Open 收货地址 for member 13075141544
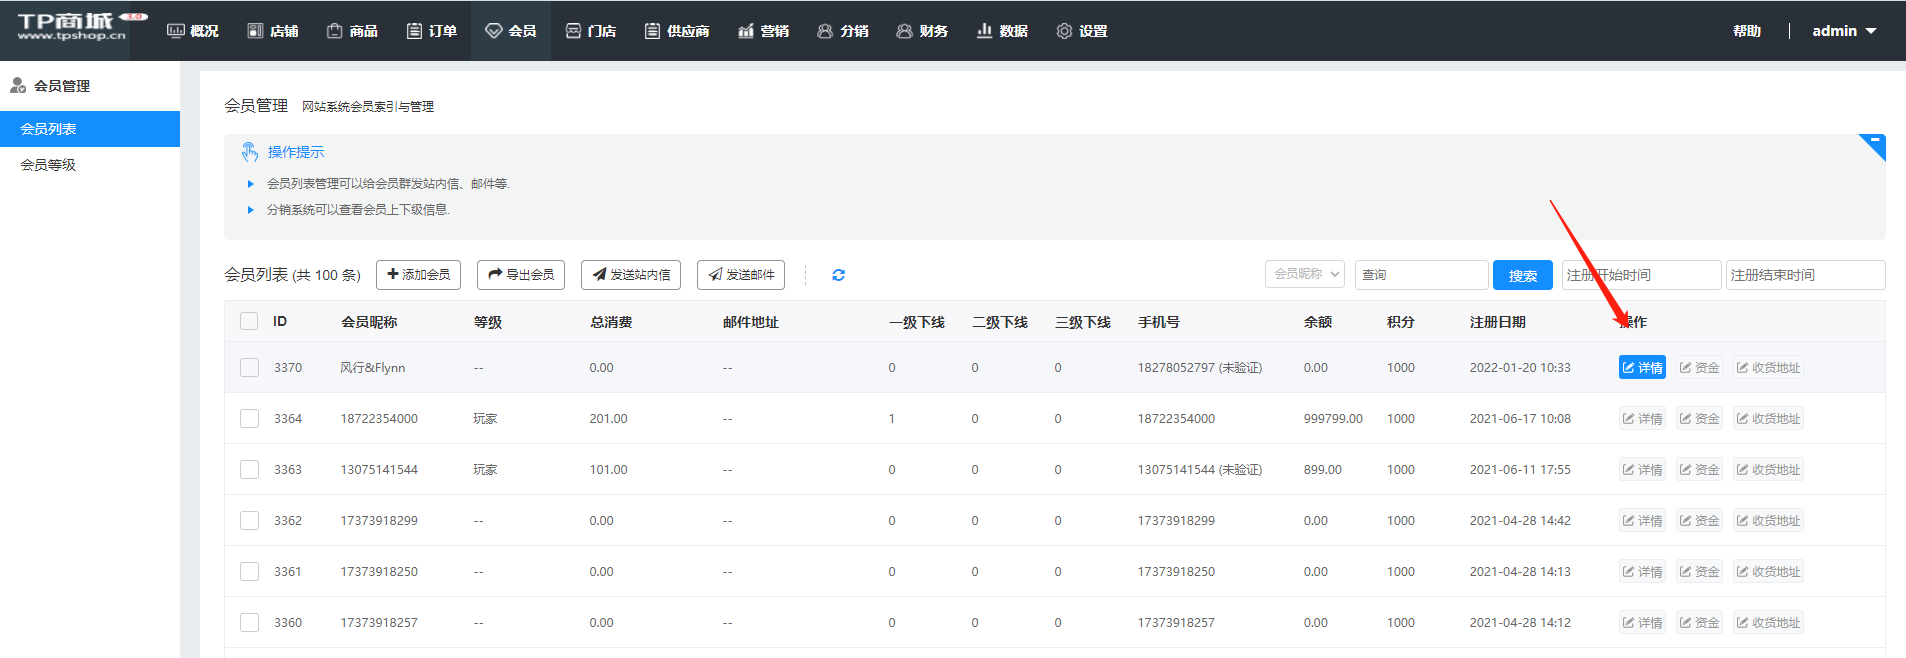Viewport: 1906px width, 658px height. (x=1767, y=470)
